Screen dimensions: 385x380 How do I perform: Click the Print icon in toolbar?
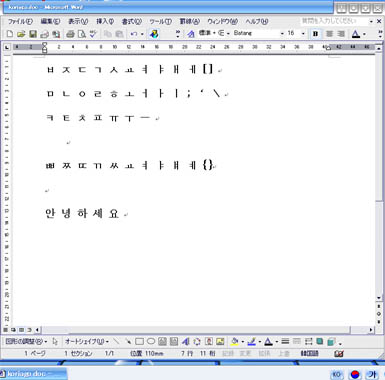pos(70,34)
